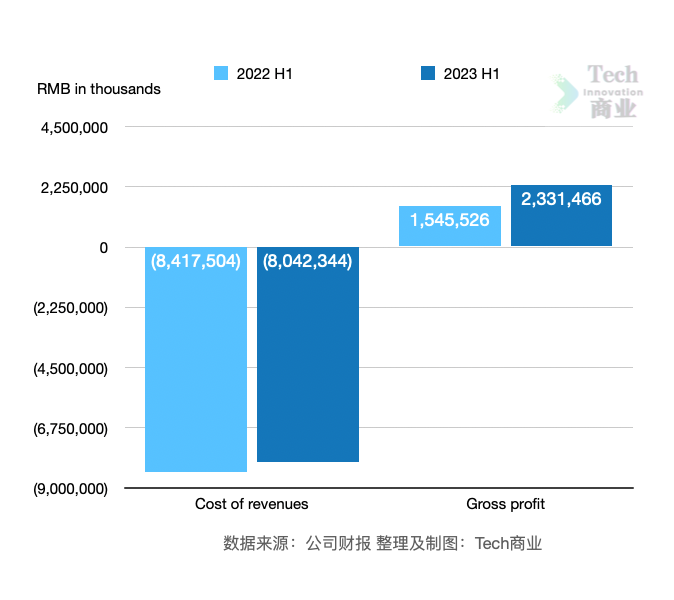Viewport: 674px width, 600px height.
Task: Click the negative (2,250,000) y-axis label
Action: [x=70, y=309]
